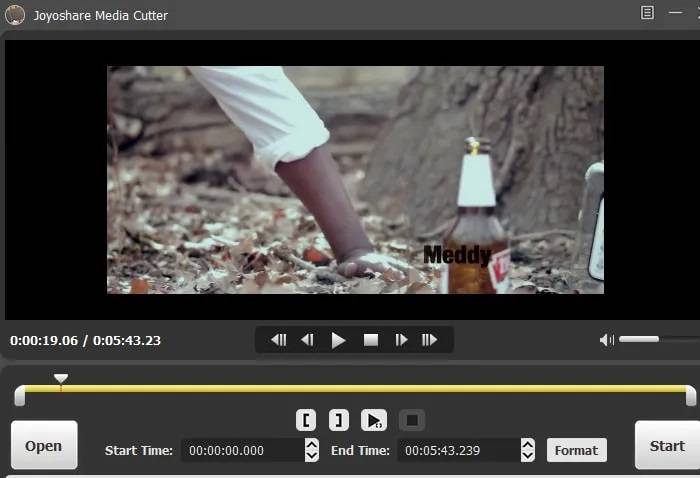This screenshot has height=478, width=700.
Task: Mute audio via the speaker icon
Action: pyautogui.click(x=607, y=340)
